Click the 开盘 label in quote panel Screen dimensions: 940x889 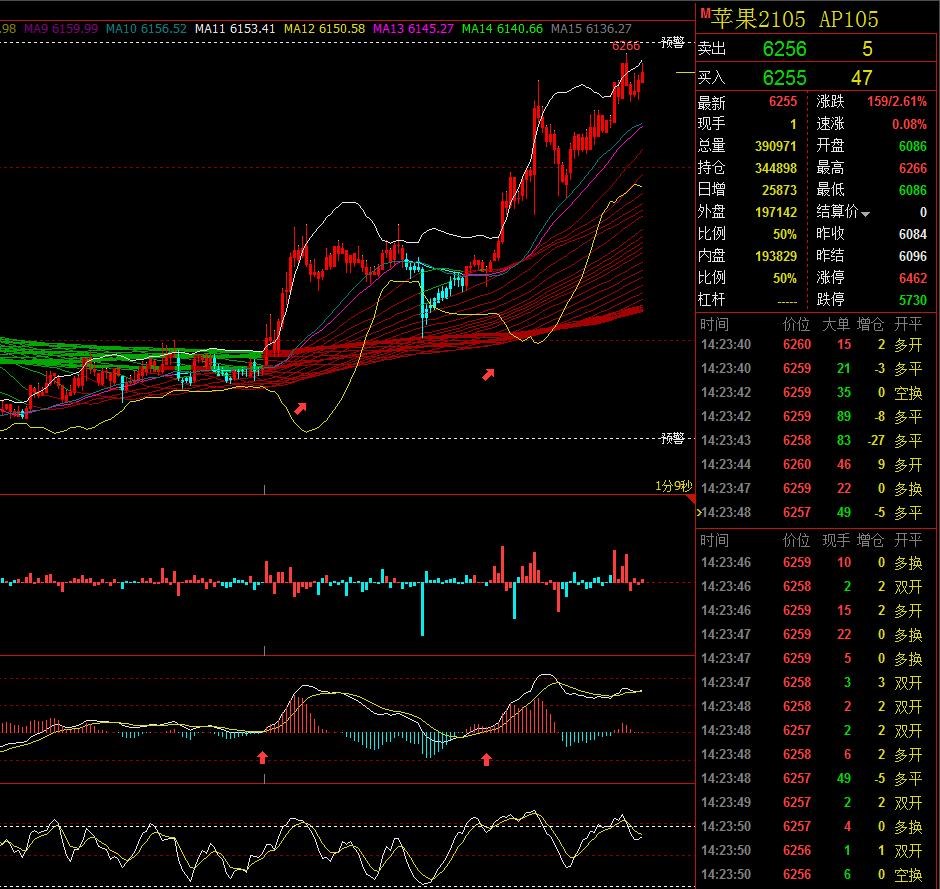830,146
